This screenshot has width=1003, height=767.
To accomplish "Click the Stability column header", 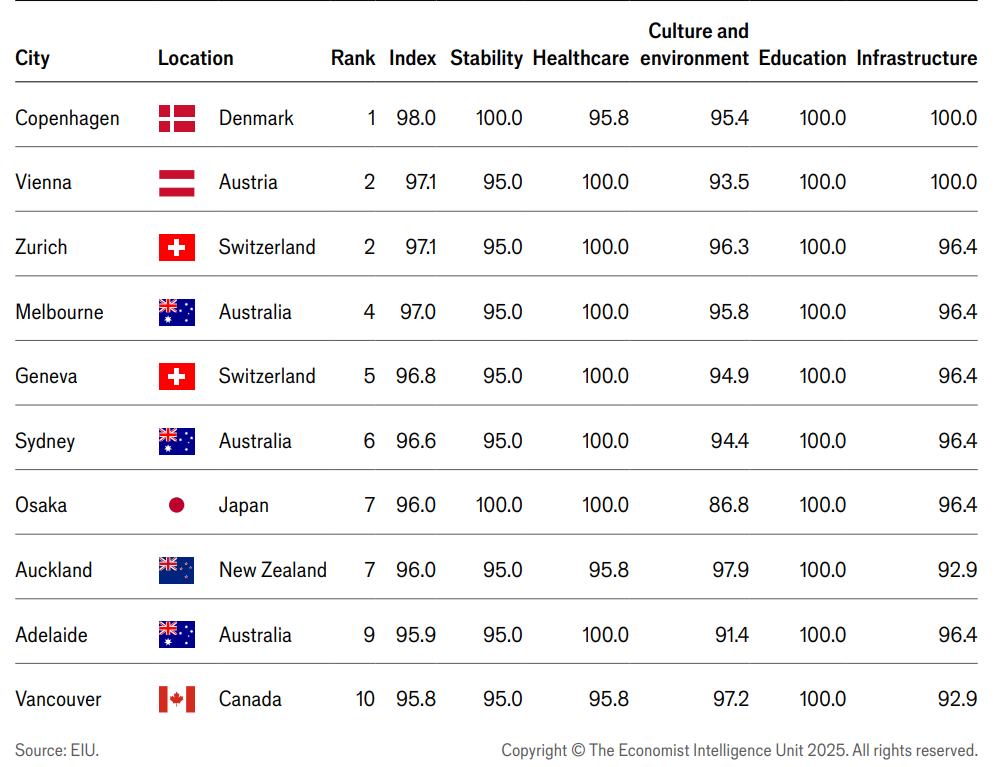I will (486, 58).
